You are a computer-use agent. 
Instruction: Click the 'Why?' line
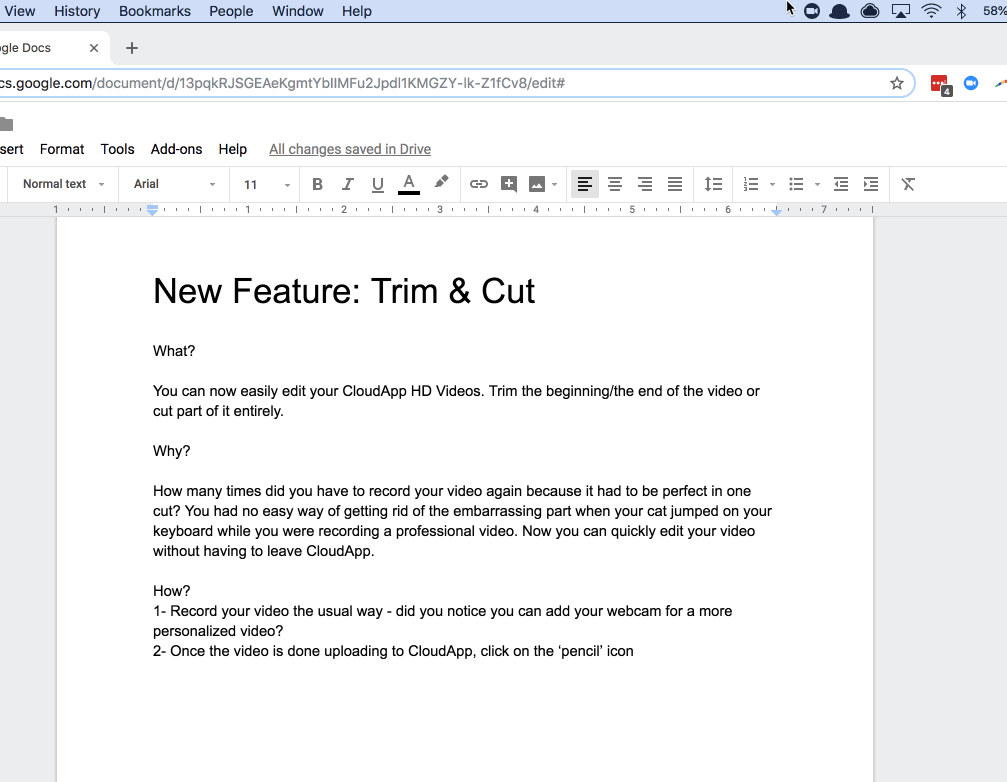(171, 451)
